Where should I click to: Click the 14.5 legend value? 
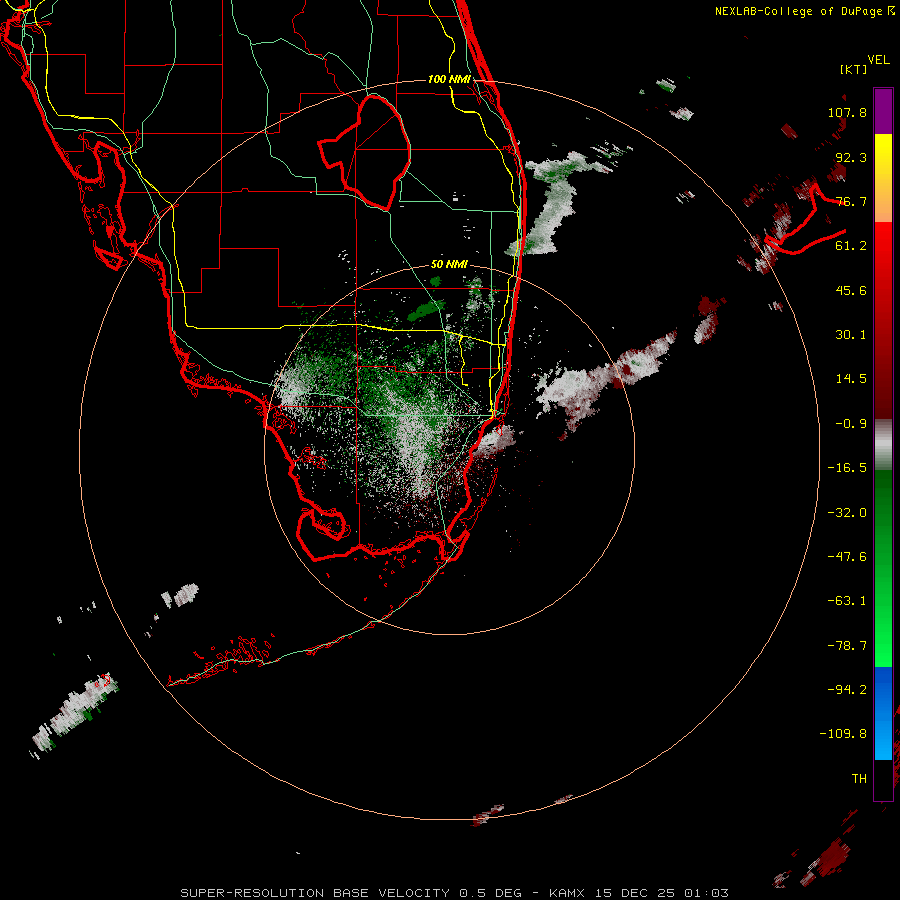click(x=851, y=379)
